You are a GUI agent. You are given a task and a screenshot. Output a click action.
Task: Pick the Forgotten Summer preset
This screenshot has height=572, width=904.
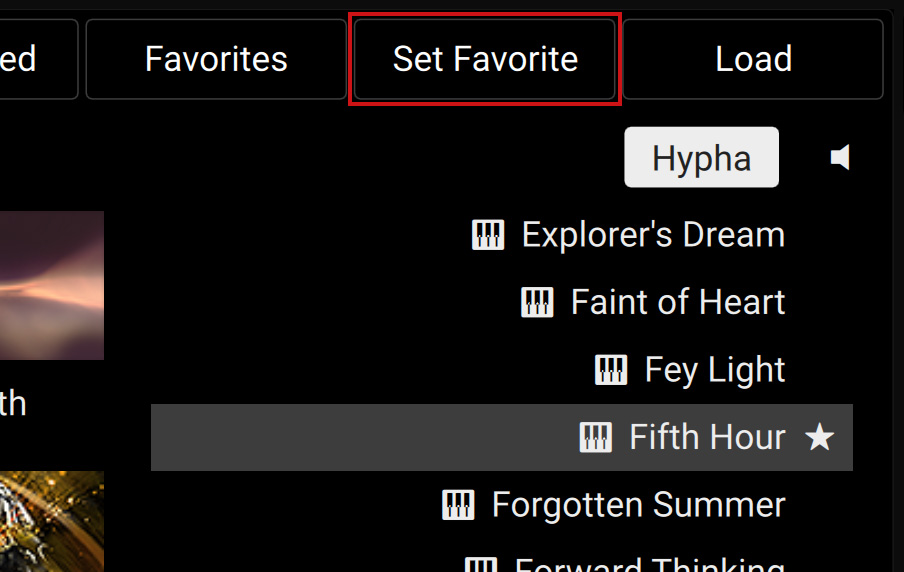pyautogui.click(x=638, y=505)
